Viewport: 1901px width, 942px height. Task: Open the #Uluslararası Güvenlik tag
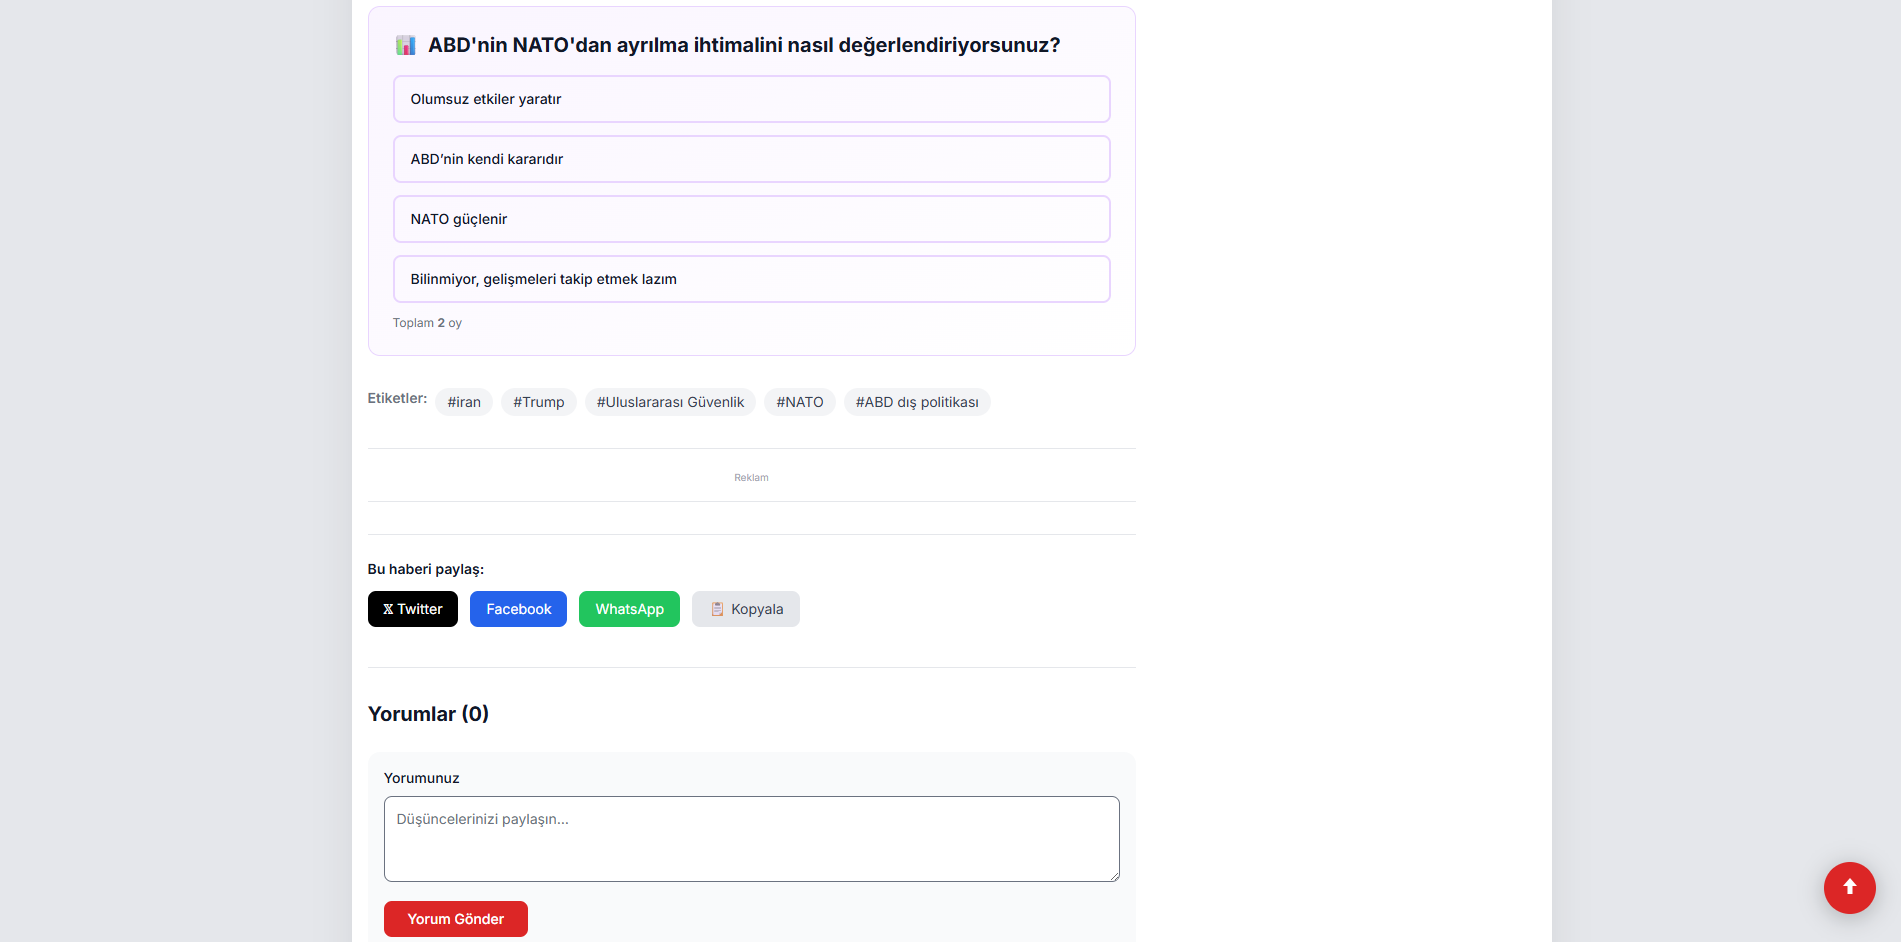click(670, 402)
